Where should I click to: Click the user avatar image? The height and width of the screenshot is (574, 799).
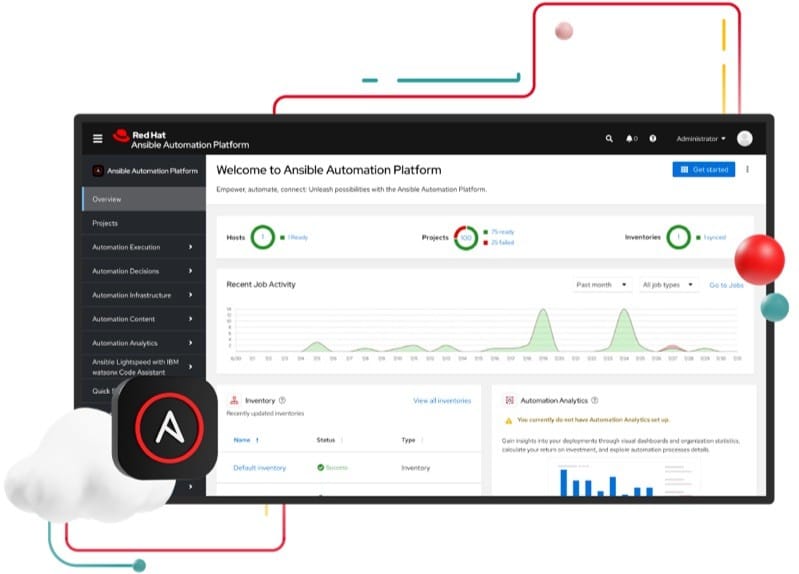pos(744,138)
